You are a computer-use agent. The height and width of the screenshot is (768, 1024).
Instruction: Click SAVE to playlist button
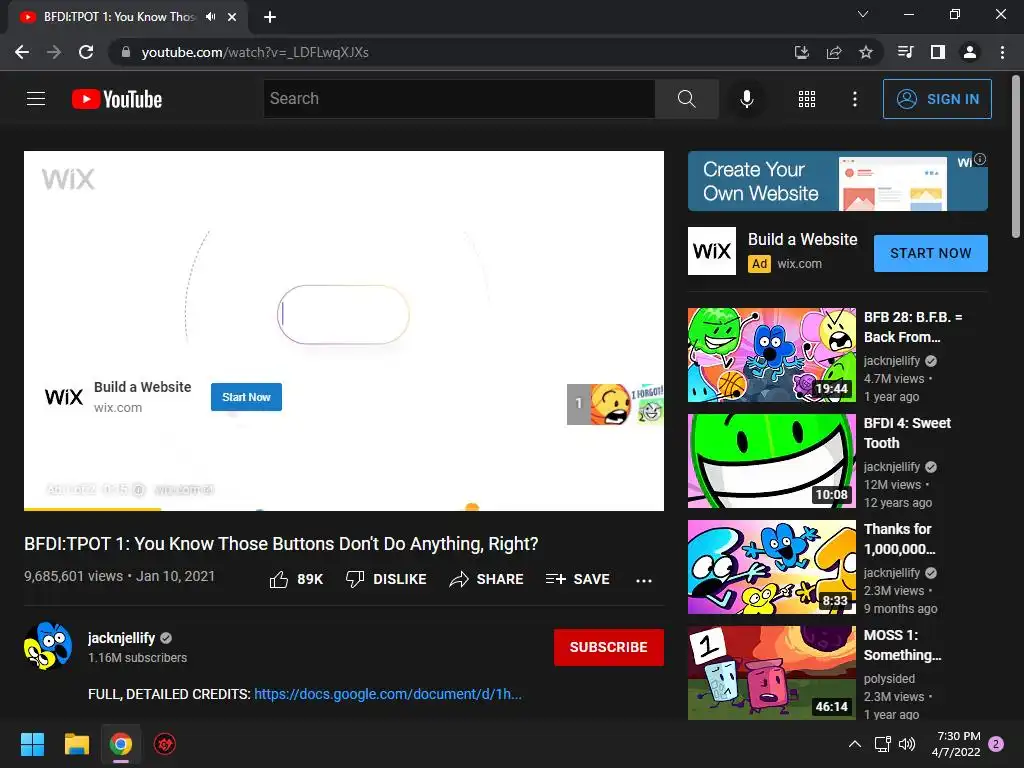[578, 579]
